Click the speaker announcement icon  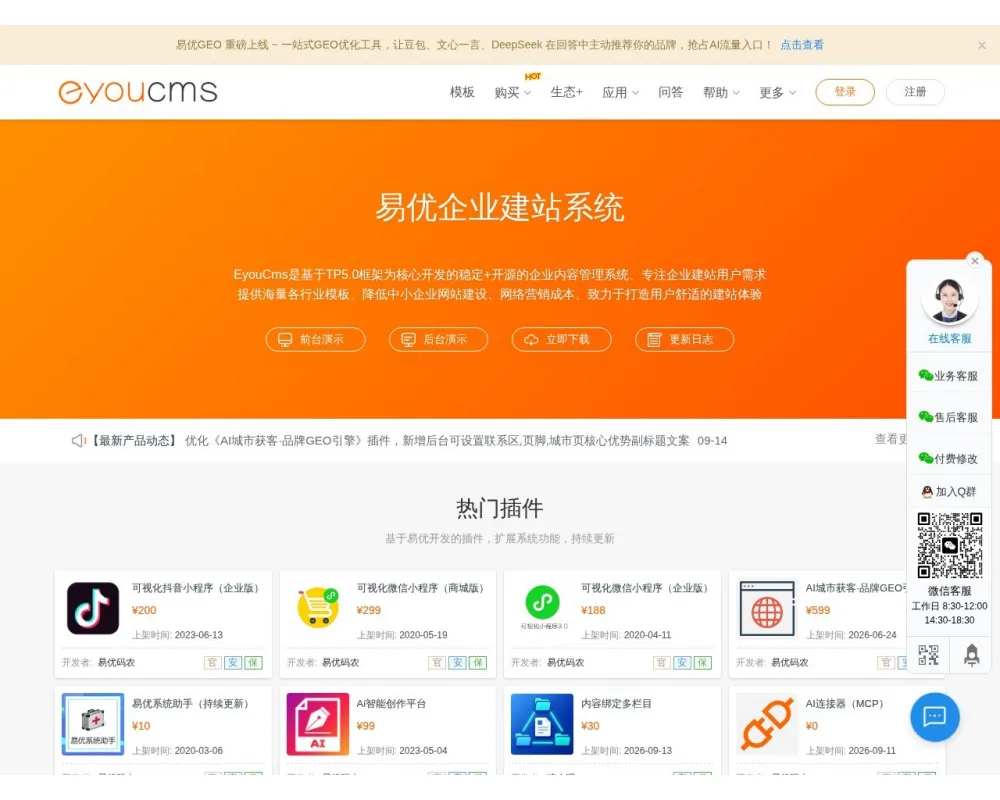78,441
